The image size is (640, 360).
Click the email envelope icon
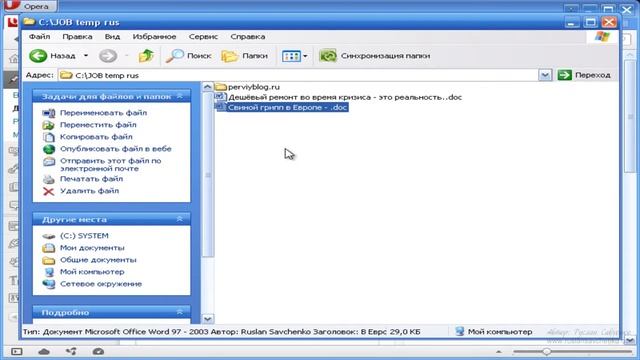click(49, 162)
